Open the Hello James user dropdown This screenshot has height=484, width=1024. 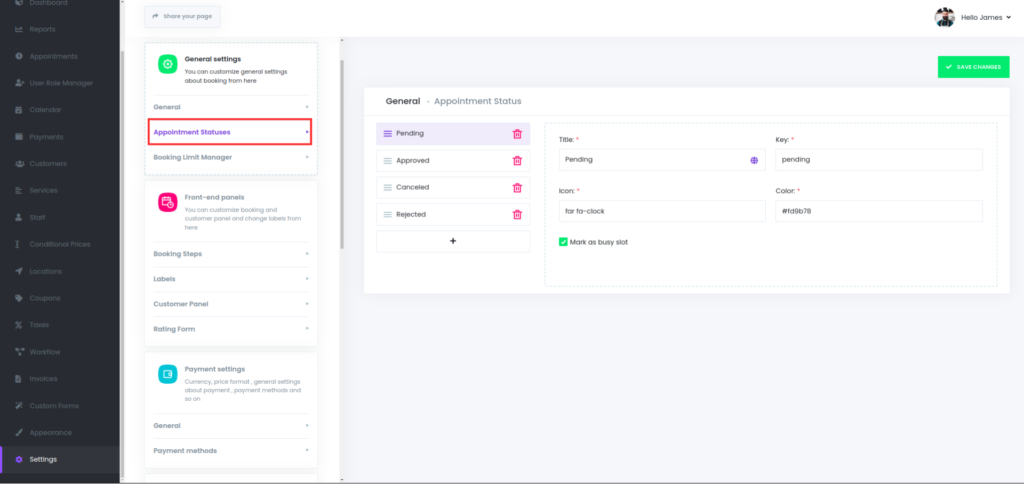(973, 17)
